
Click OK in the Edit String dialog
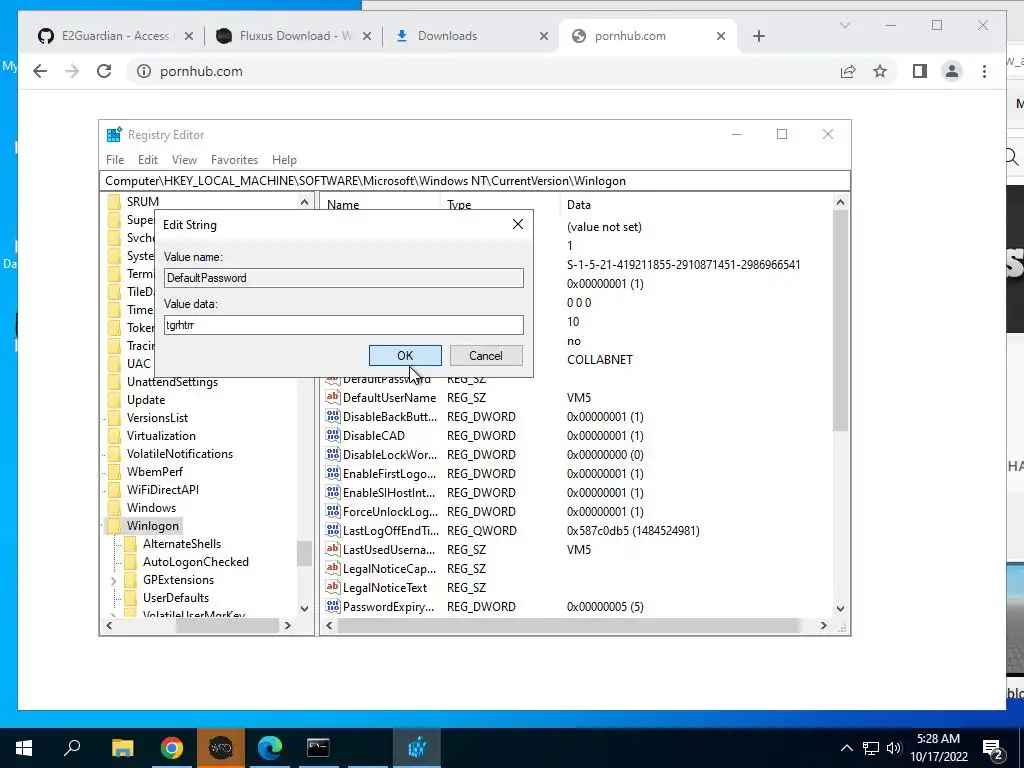pyautogui.click(x=405, y=355)
